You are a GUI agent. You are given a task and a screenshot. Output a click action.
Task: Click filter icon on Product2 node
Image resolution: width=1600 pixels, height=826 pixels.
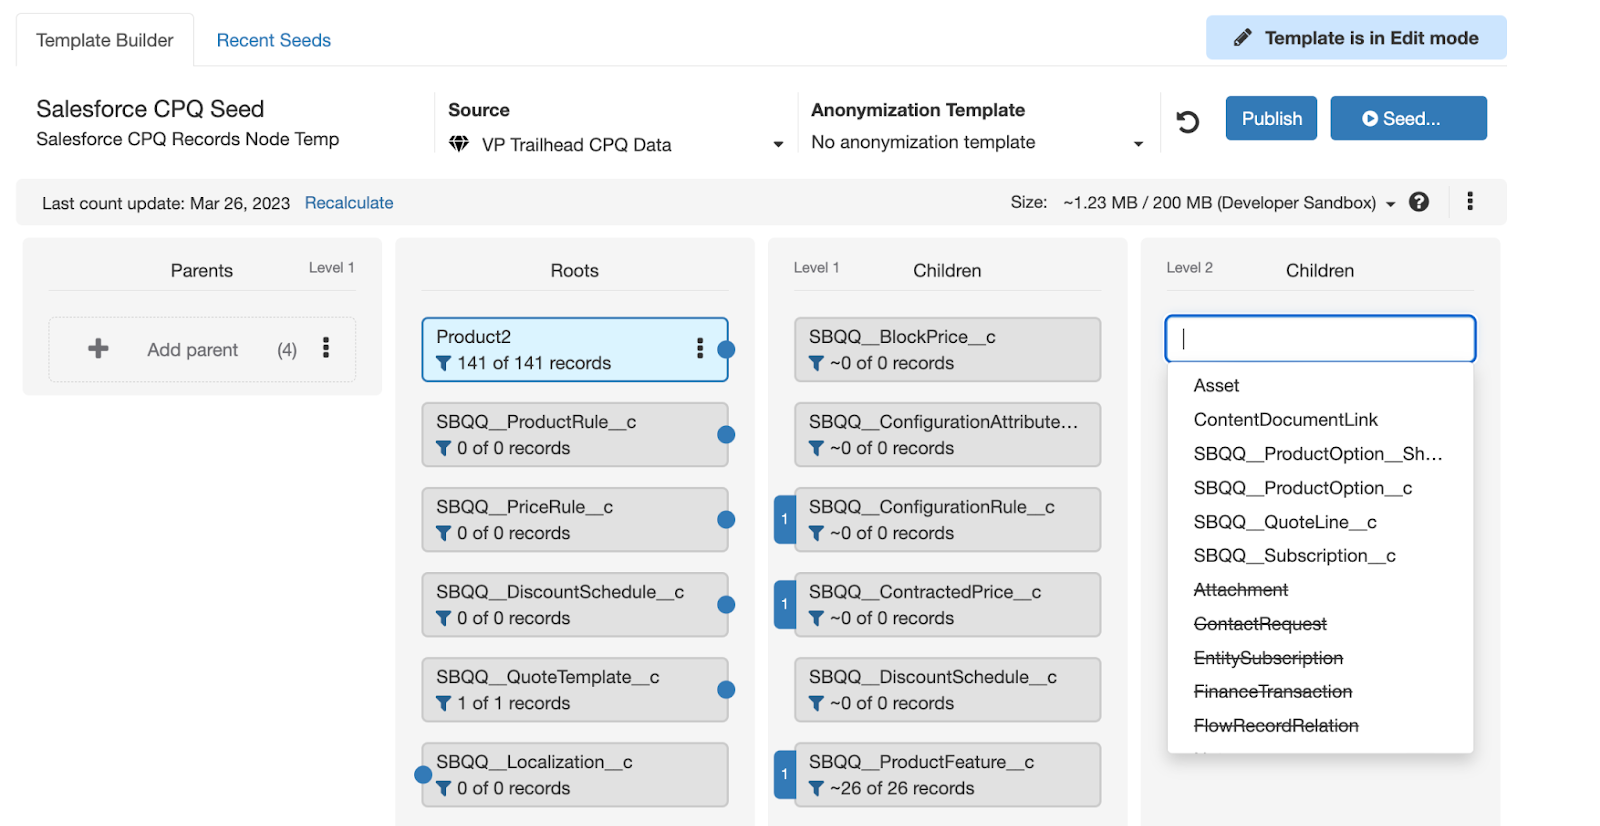tap(444, 363)
